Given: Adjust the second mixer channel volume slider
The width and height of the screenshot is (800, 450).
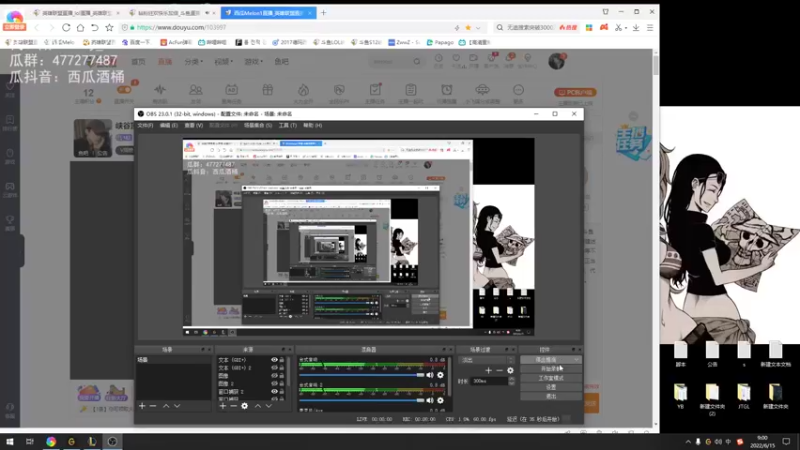Looking at the screenshot, I should pos(362,401).
